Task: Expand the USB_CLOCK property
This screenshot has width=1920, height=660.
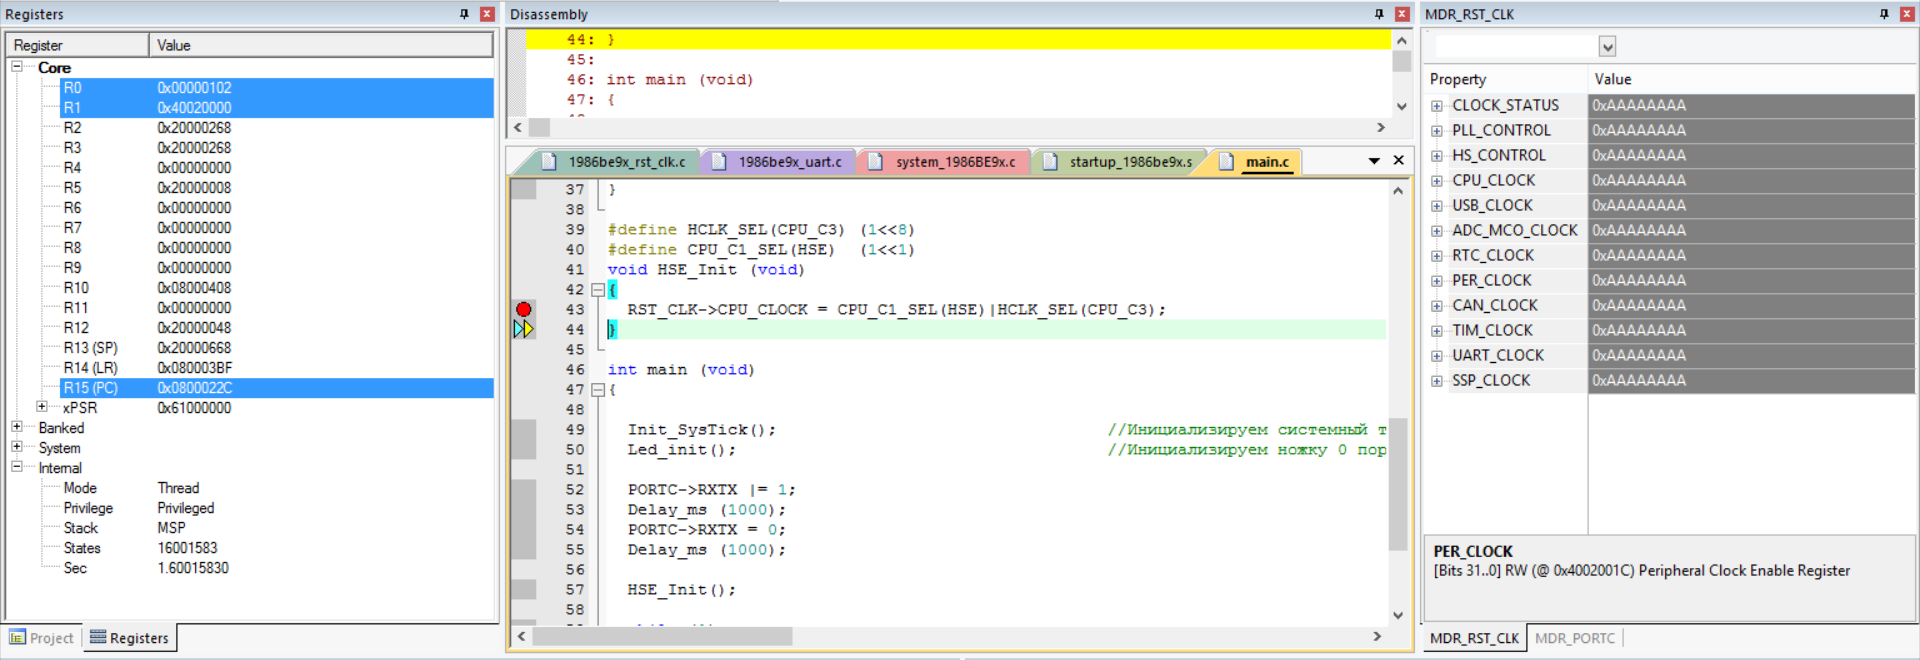Action: click(1437, 206)
